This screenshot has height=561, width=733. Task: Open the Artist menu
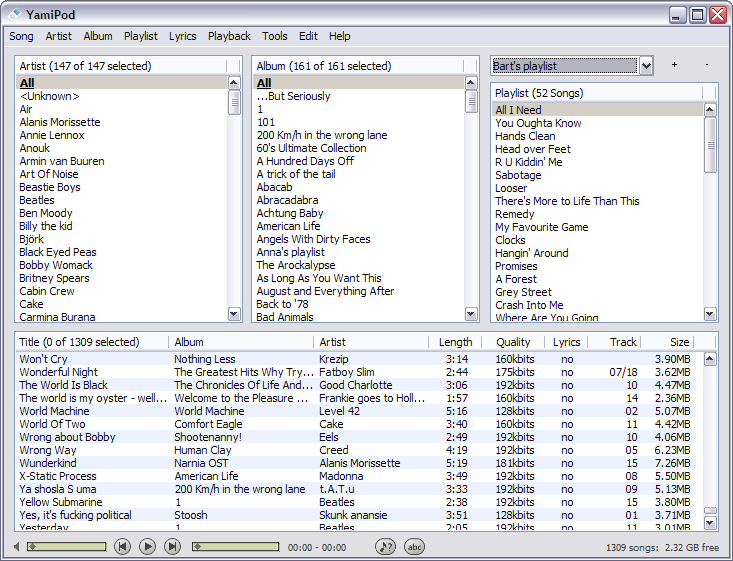pos(58,36)
